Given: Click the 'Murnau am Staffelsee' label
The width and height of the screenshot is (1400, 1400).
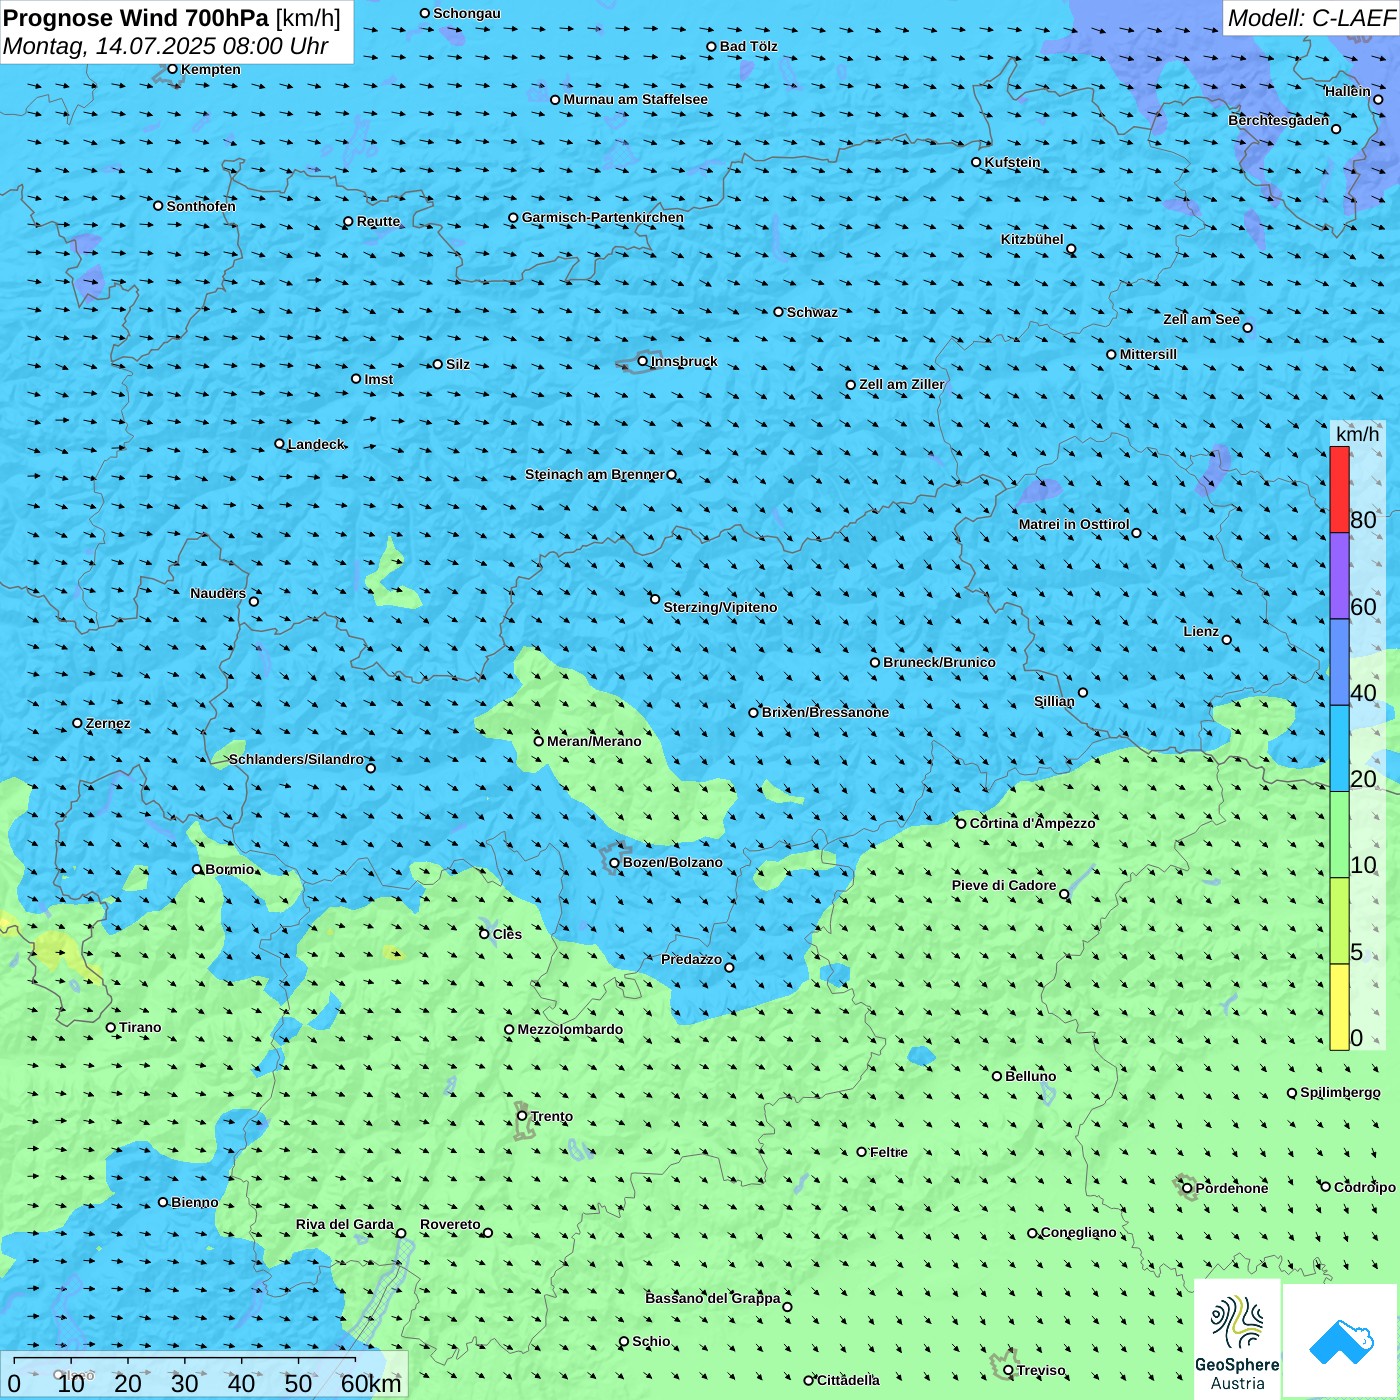Looking at the screenshot, I should coord(635,99).
